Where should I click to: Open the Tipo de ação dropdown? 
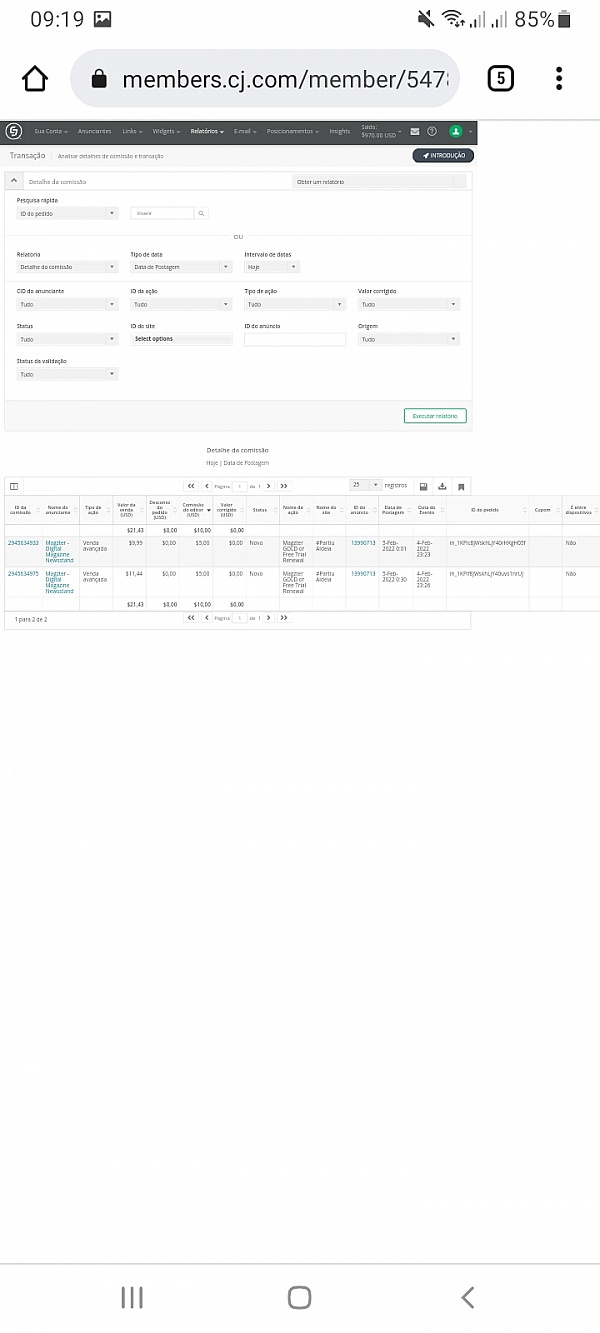(x=295, y=304)
